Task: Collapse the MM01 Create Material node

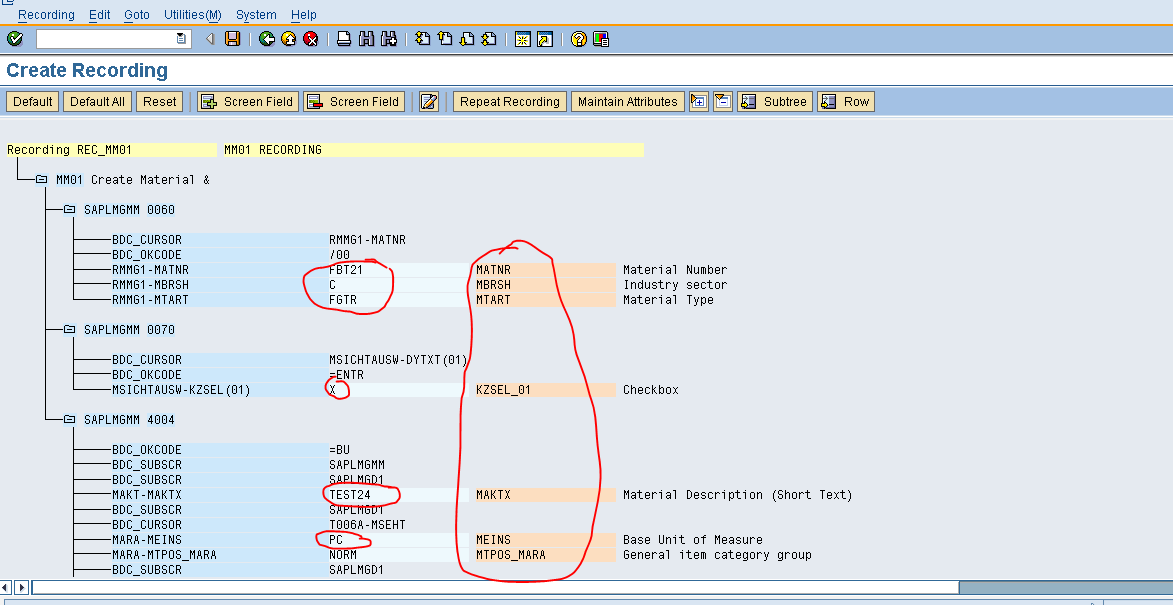Action: [41, 179]
